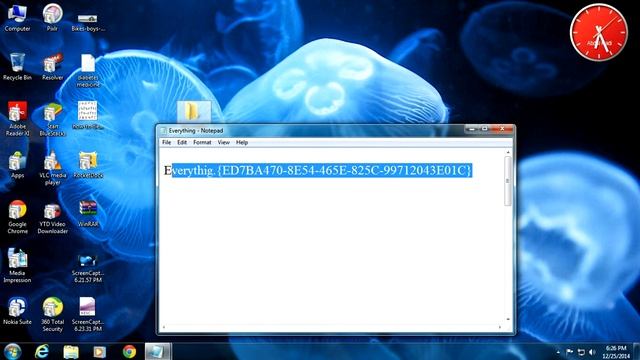Open Adobe Reader XI shortcut
The image size is (640, 360).
point(17,119)
